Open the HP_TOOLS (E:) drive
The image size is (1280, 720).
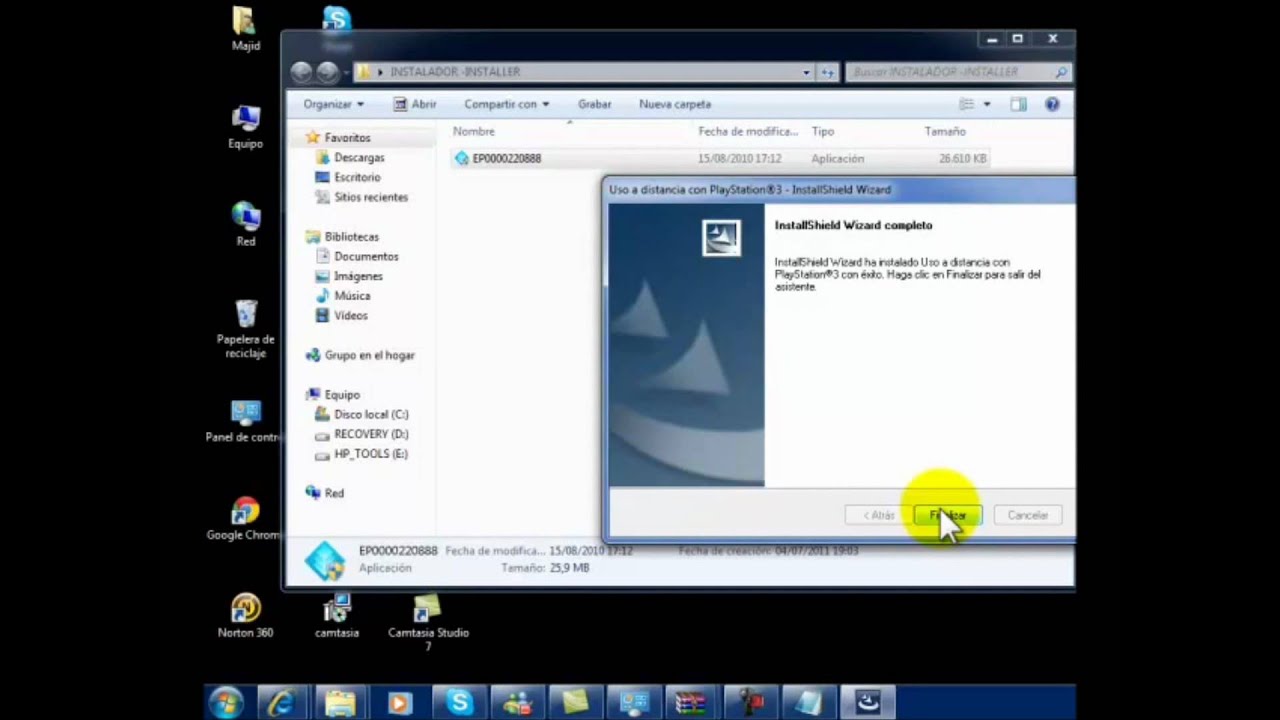point(370,454)
